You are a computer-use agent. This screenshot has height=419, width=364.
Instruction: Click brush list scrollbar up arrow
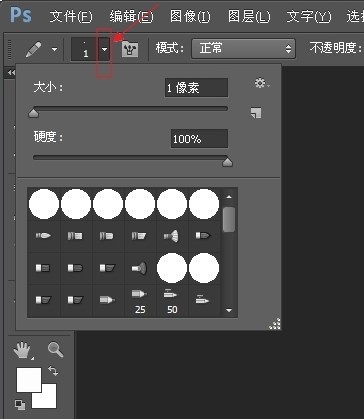coord(229,197)
